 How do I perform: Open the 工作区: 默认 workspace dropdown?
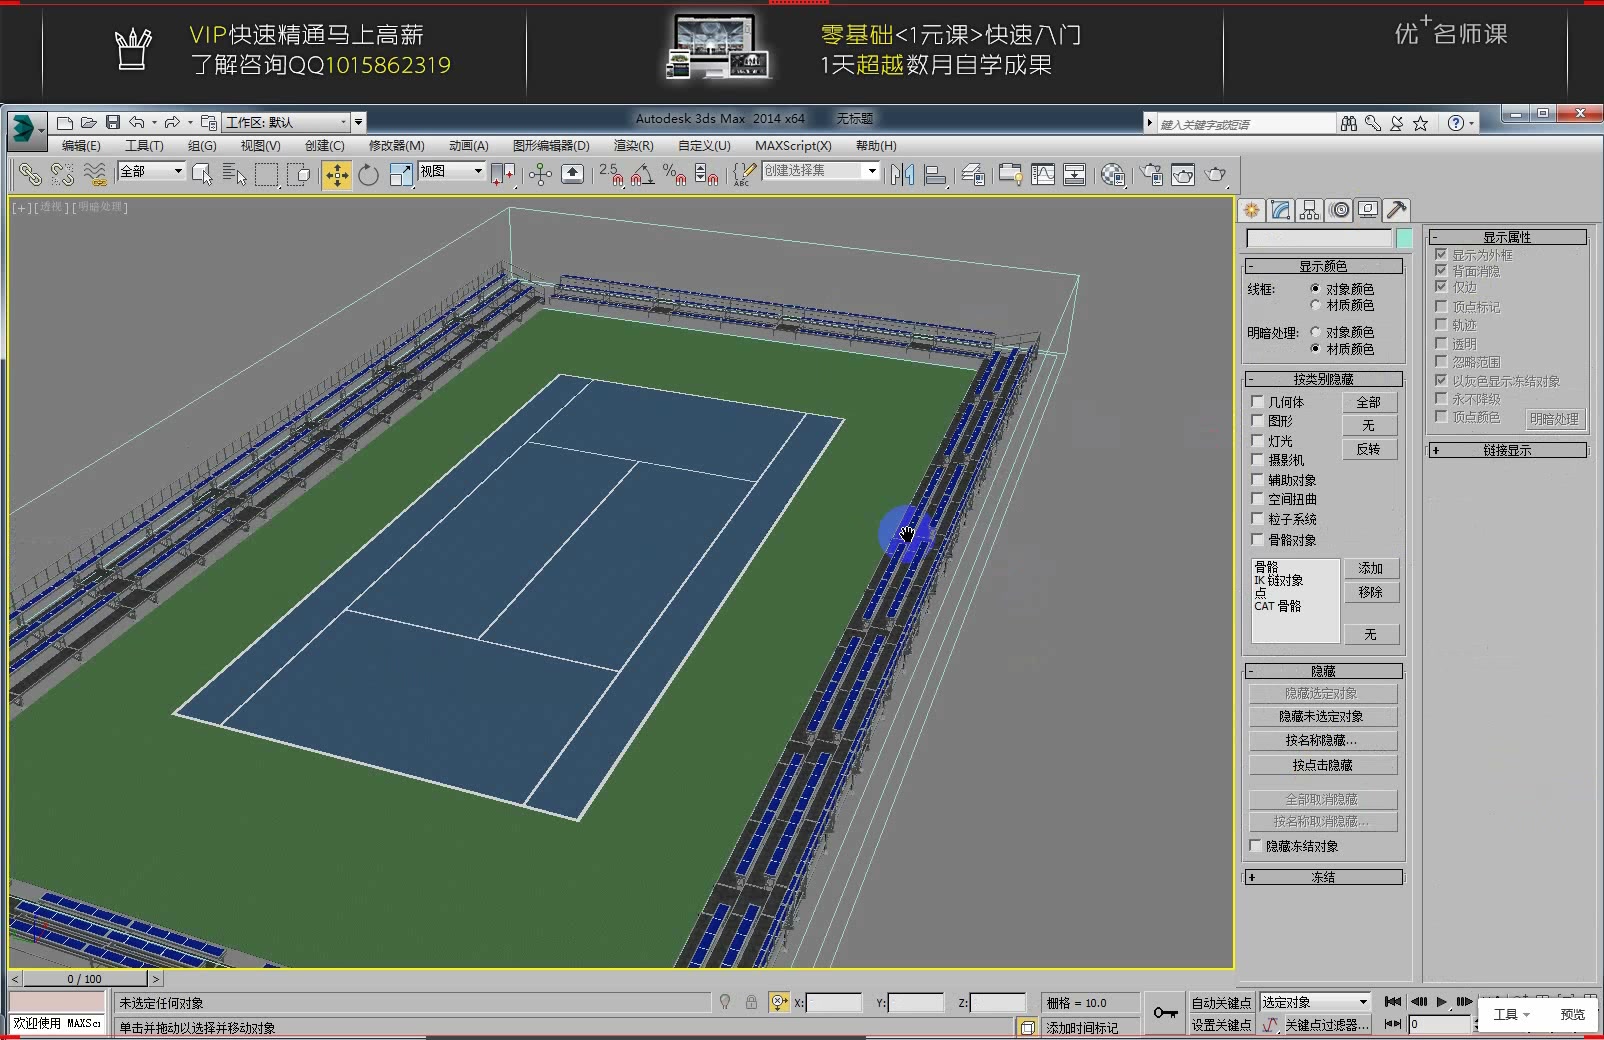288,122
